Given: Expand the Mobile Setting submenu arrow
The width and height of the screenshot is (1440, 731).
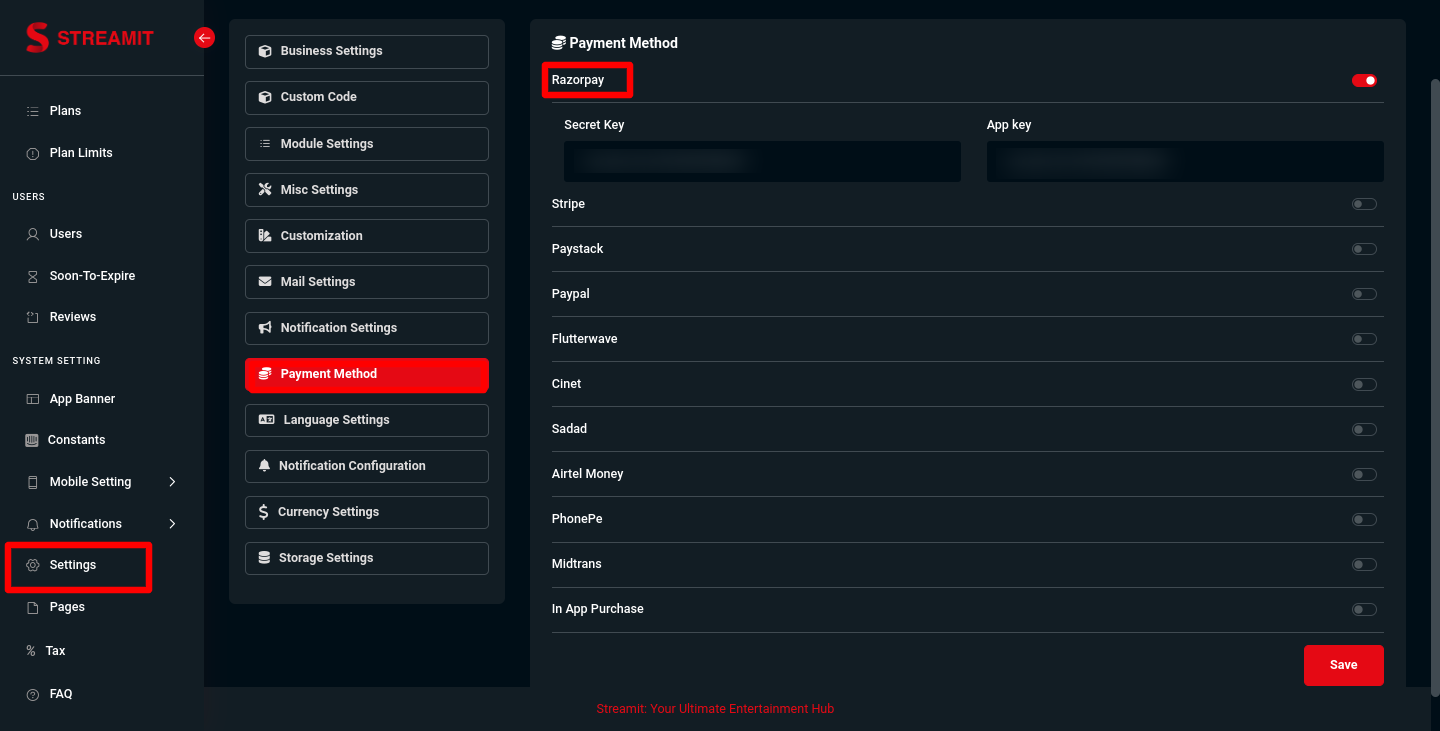Looking at the screenshot, I should (x=172, y=482).
